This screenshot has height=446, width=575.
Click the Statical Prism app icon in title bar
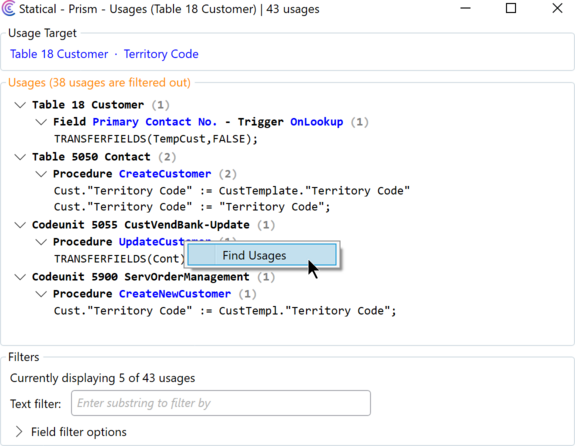pos(8,9)
